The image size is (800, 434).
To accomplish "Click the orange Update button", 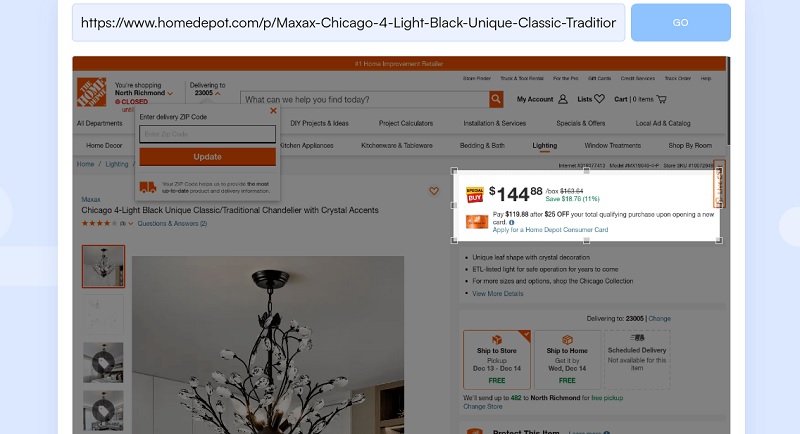I will [x=208, y=157].
